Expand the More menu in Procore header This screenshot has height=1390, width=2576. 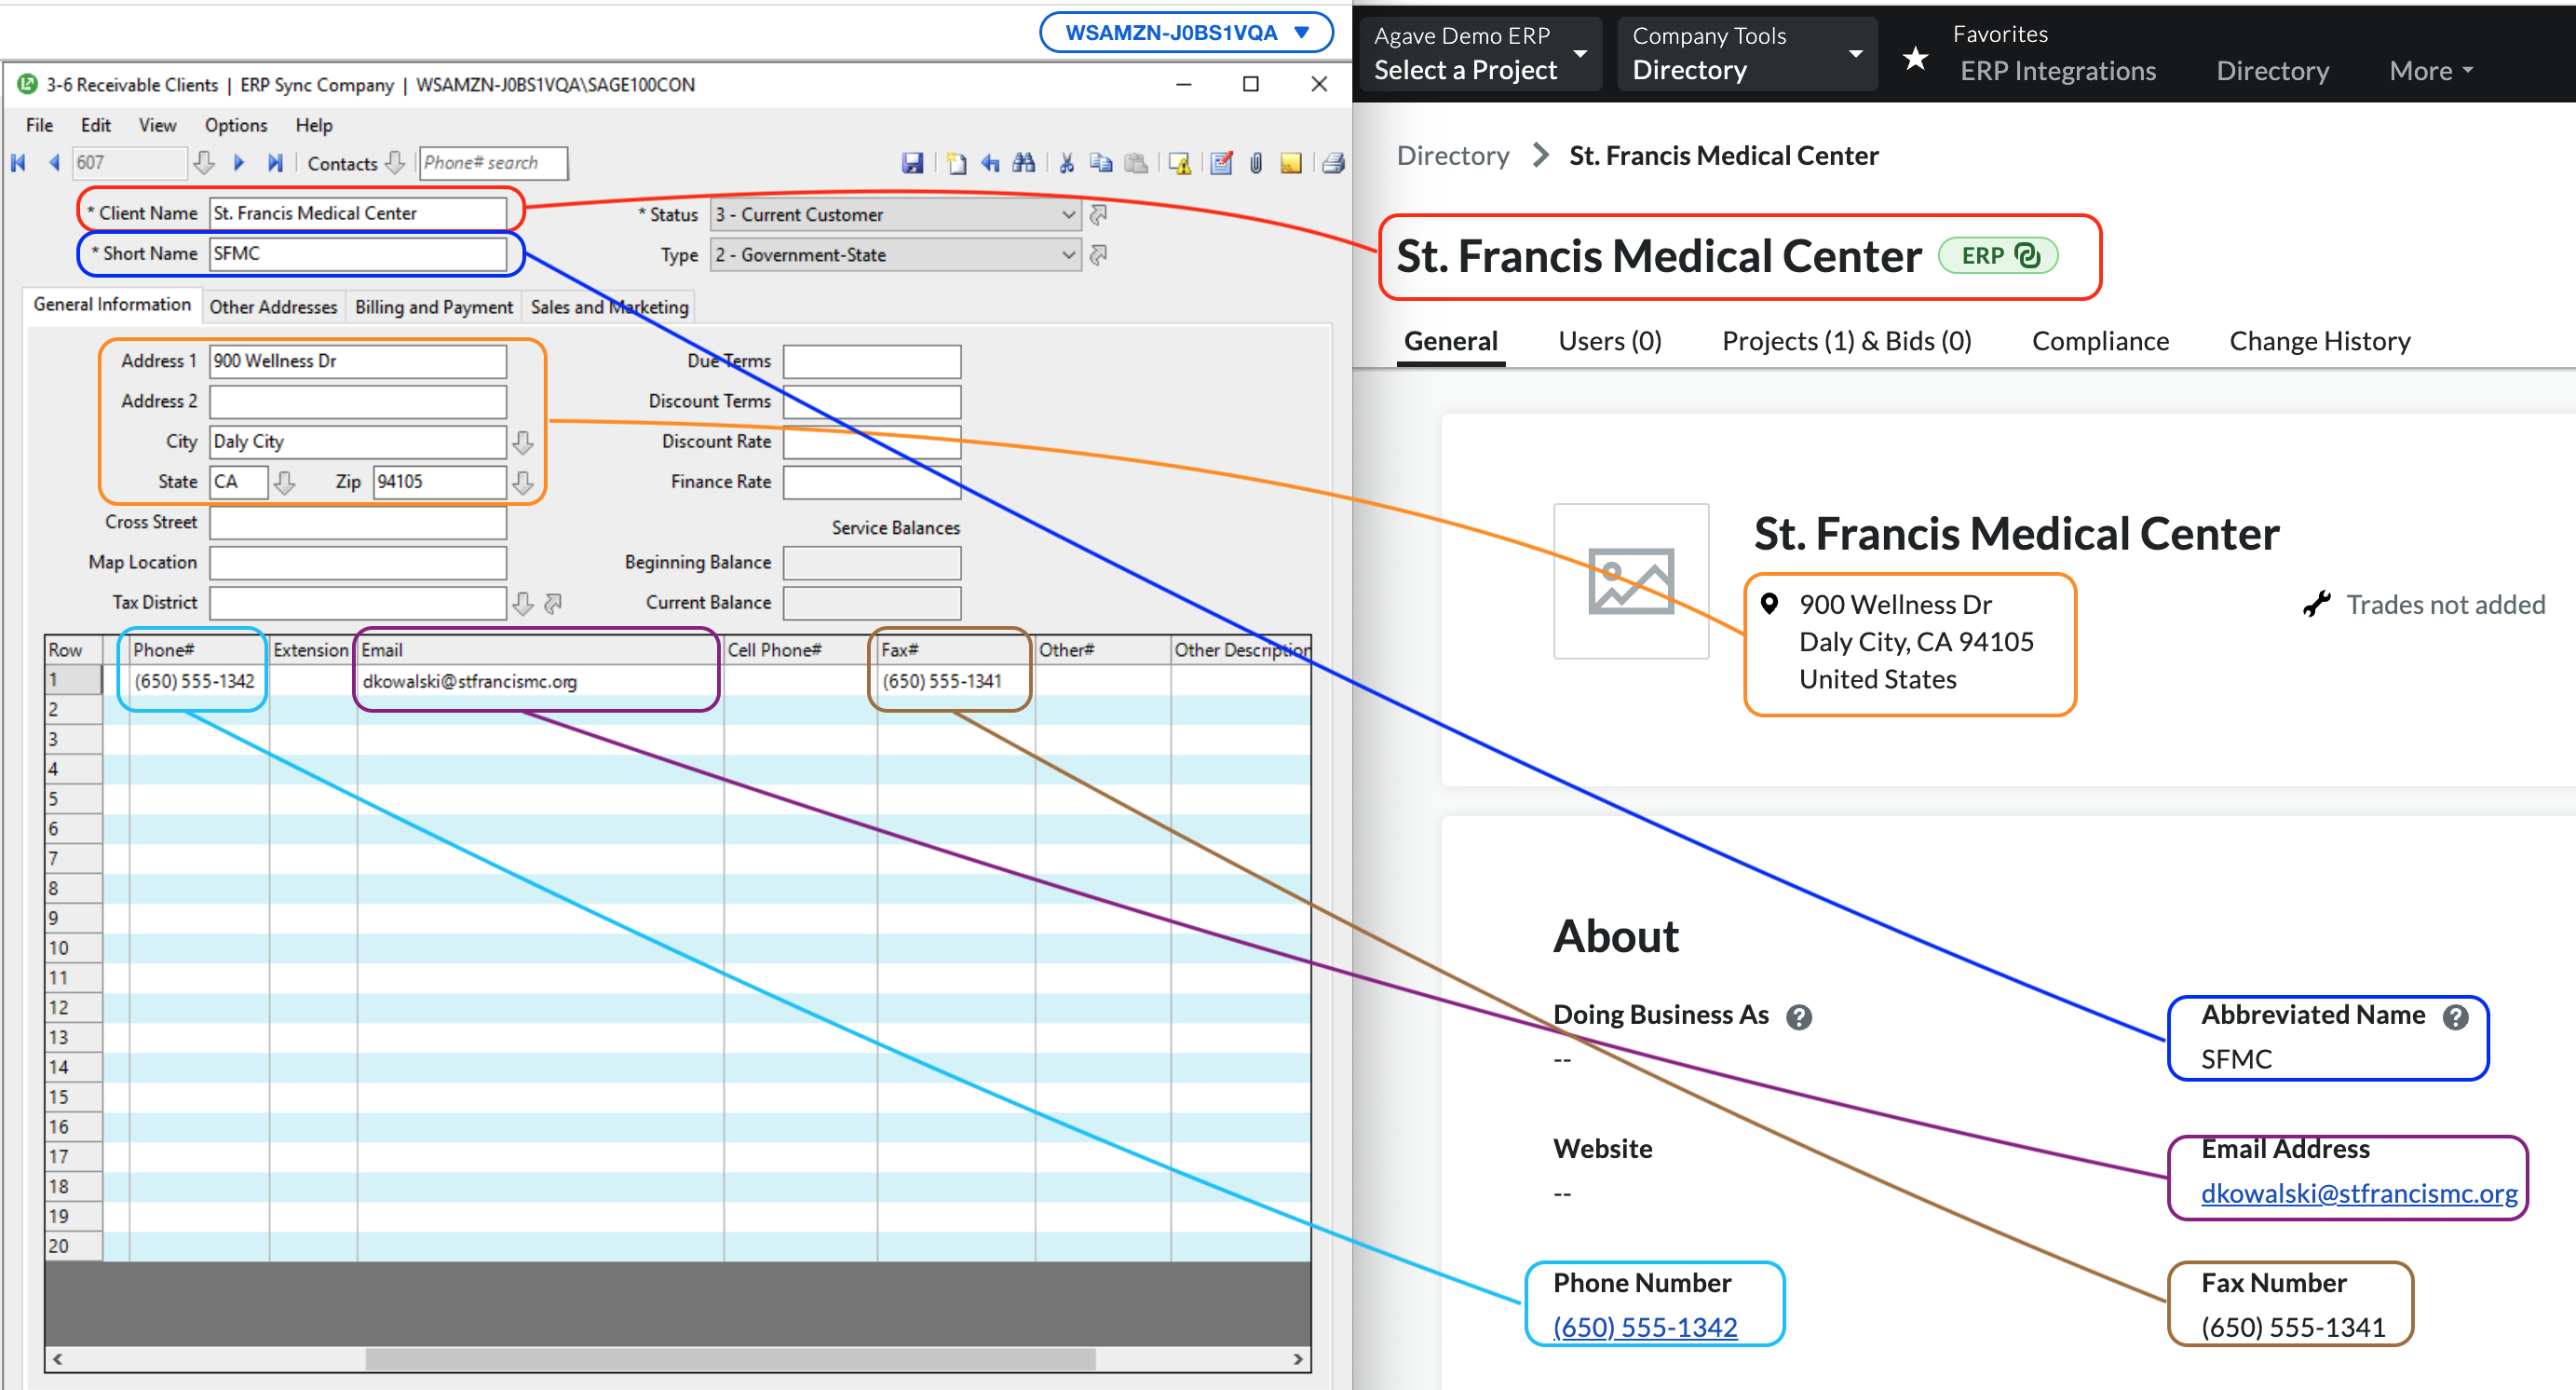(2430, 71)
